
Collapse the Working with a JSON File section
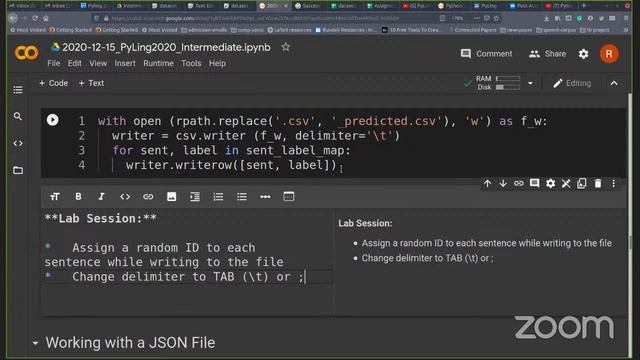(36, 343)
